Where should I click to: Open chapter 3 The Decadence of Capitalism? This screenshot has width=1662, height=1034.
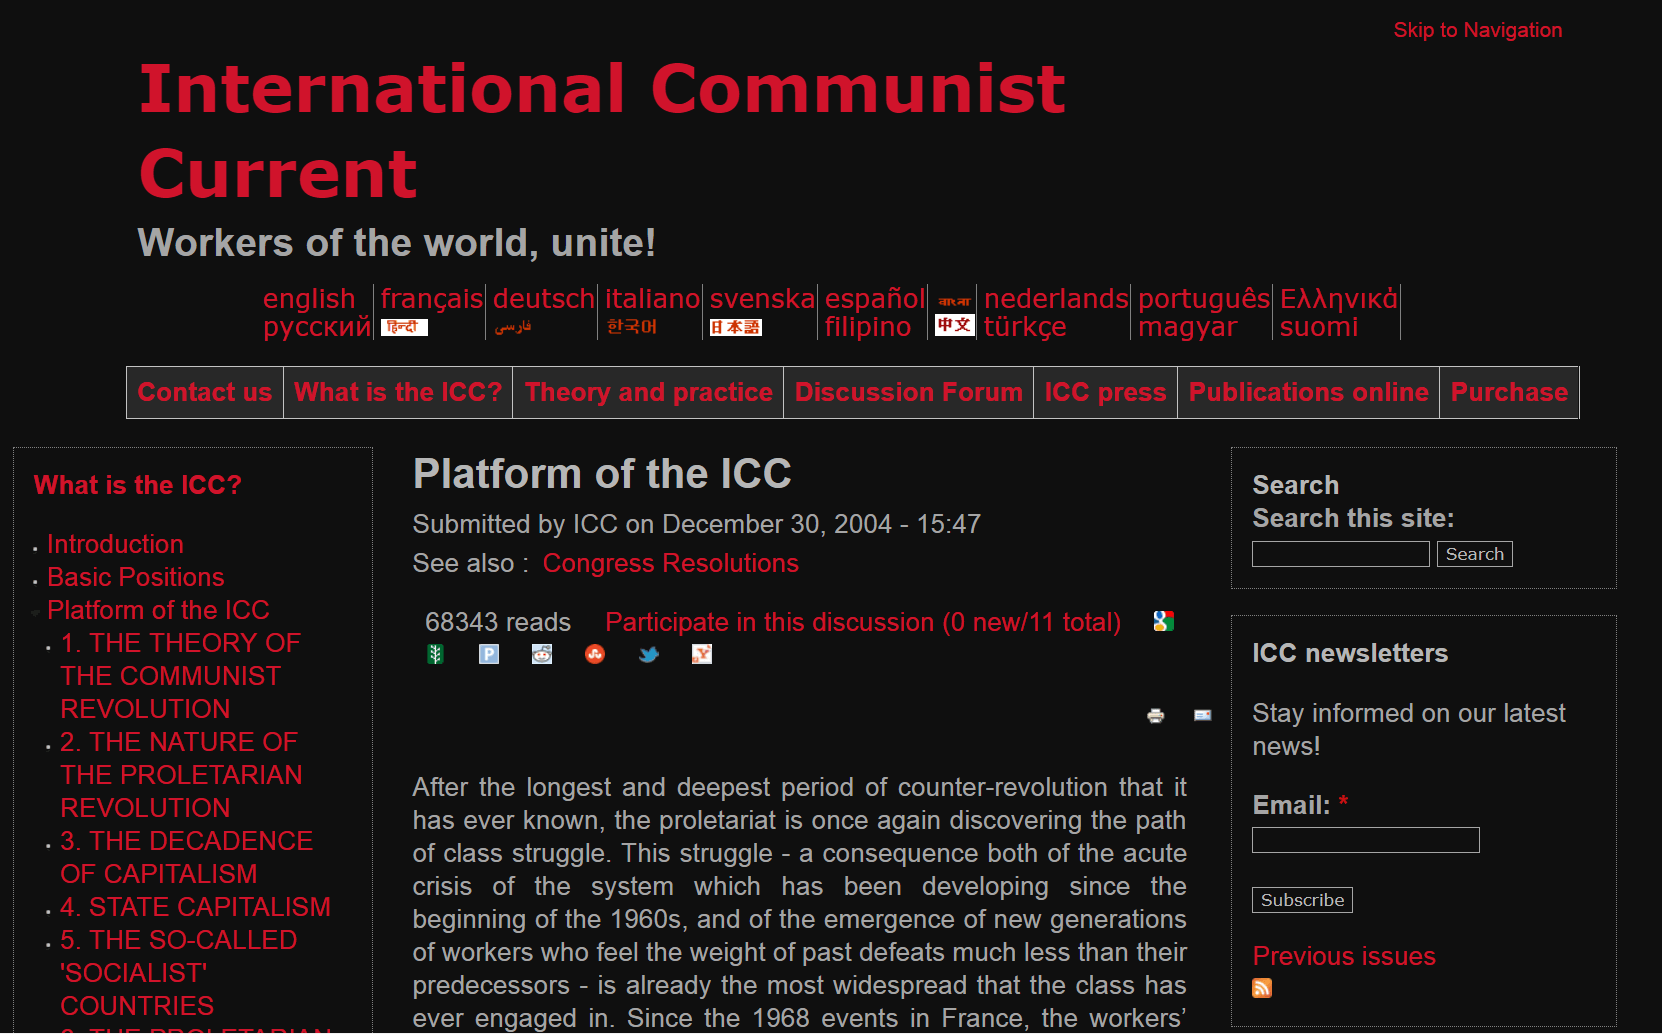point(186,857)
